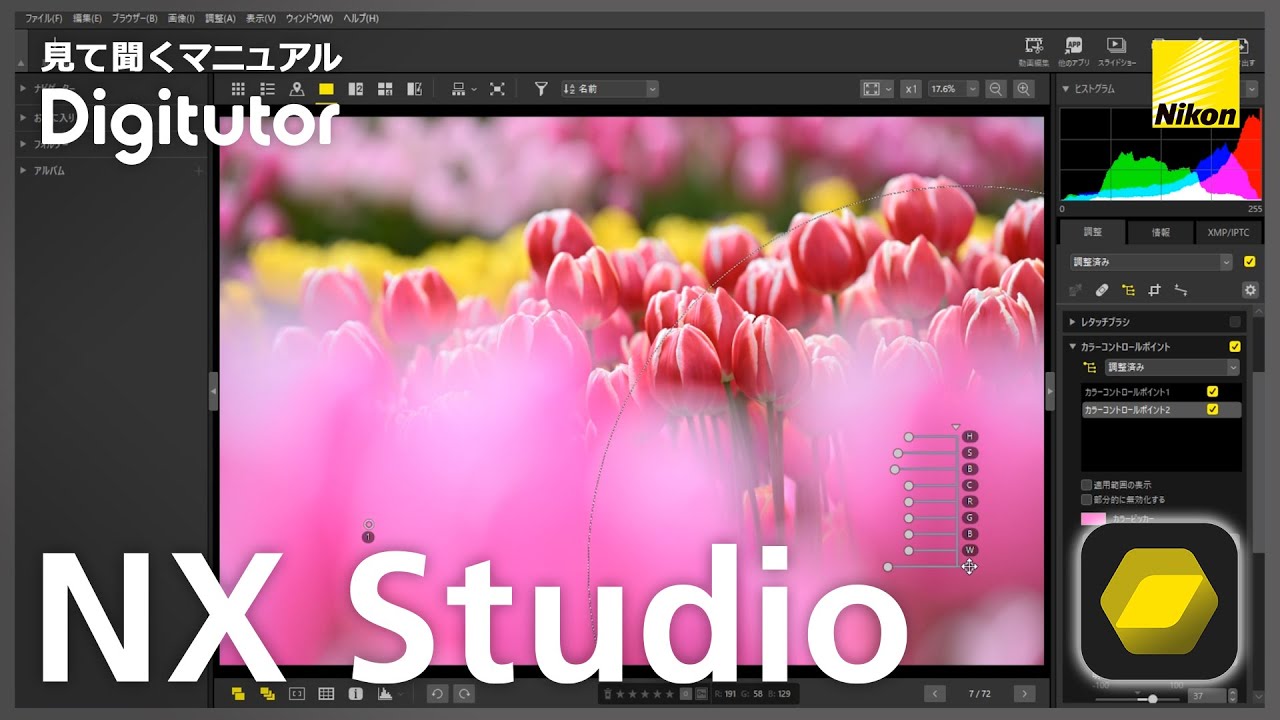
Task: Rotate image counter-clockwise
Action: pyautogui.click(x=436, y=693)
